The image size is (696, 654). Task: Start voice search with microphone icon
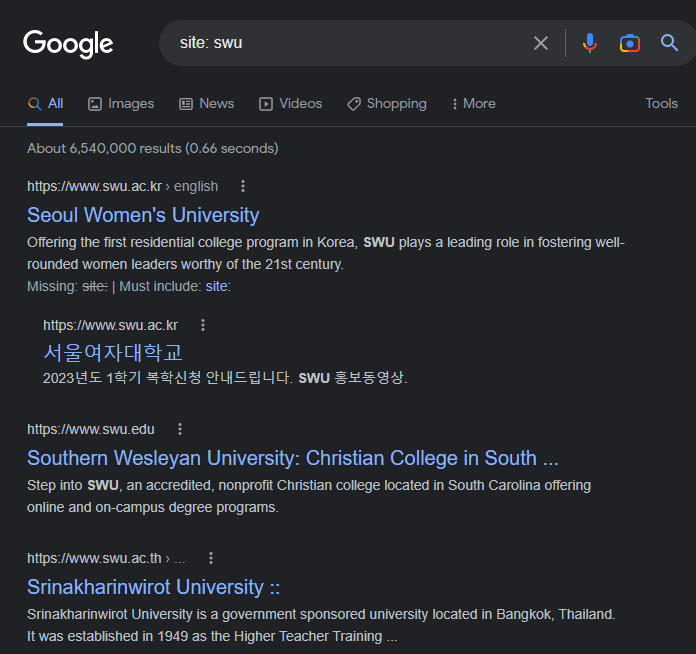click(589, 43)
